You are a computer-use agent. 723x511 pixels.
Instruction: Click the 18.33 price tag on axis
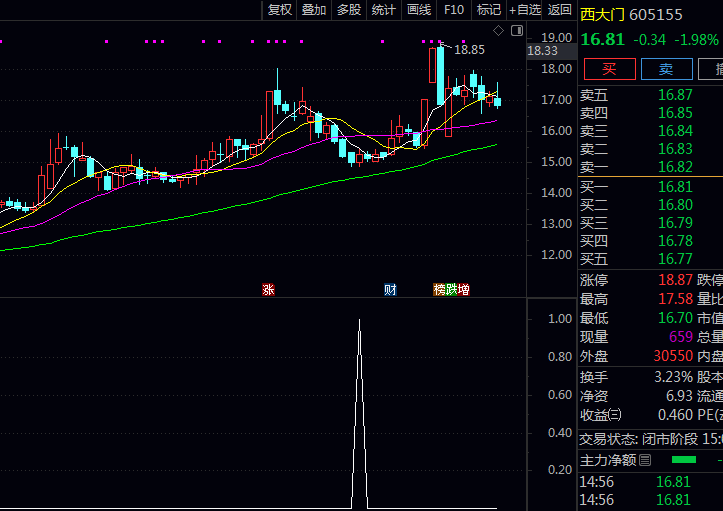point(543,50)
